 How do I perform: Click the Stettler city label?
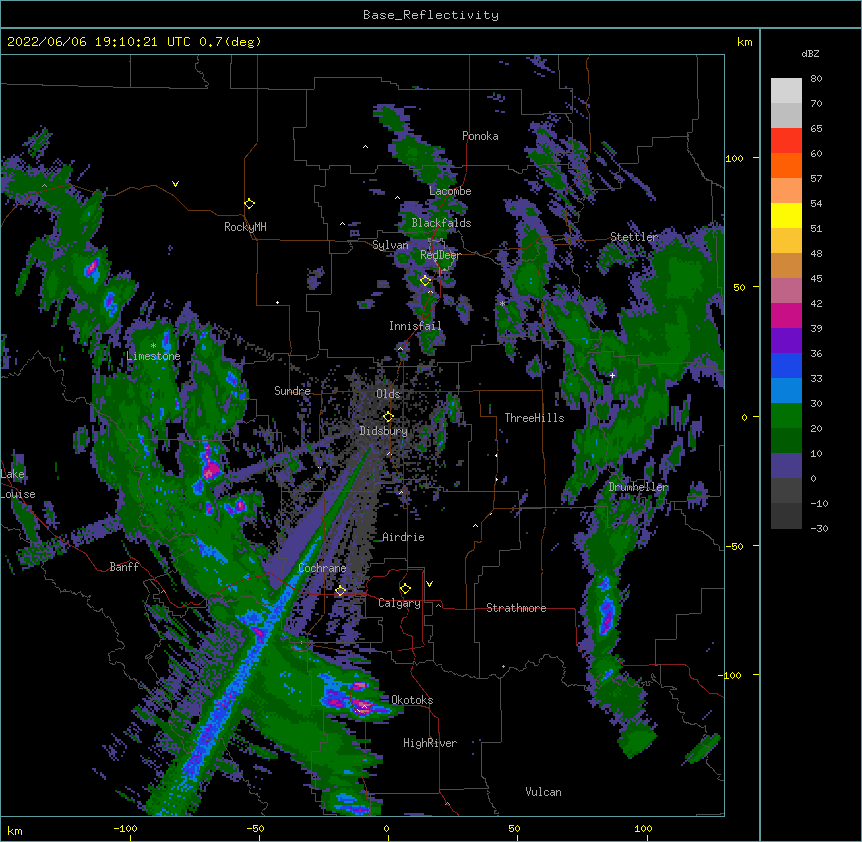point(634,237)
